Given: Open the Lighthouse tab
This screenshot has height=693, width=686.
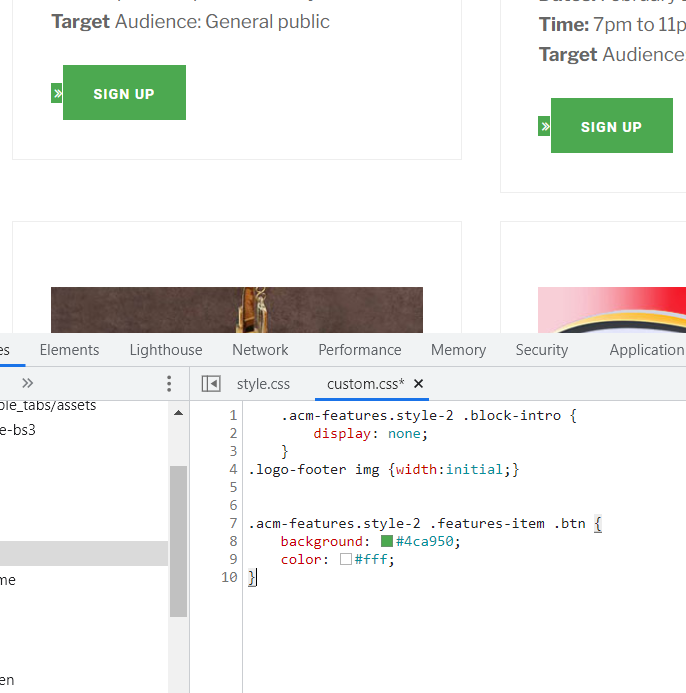Looking at the screenshot, I should (166, 350).
